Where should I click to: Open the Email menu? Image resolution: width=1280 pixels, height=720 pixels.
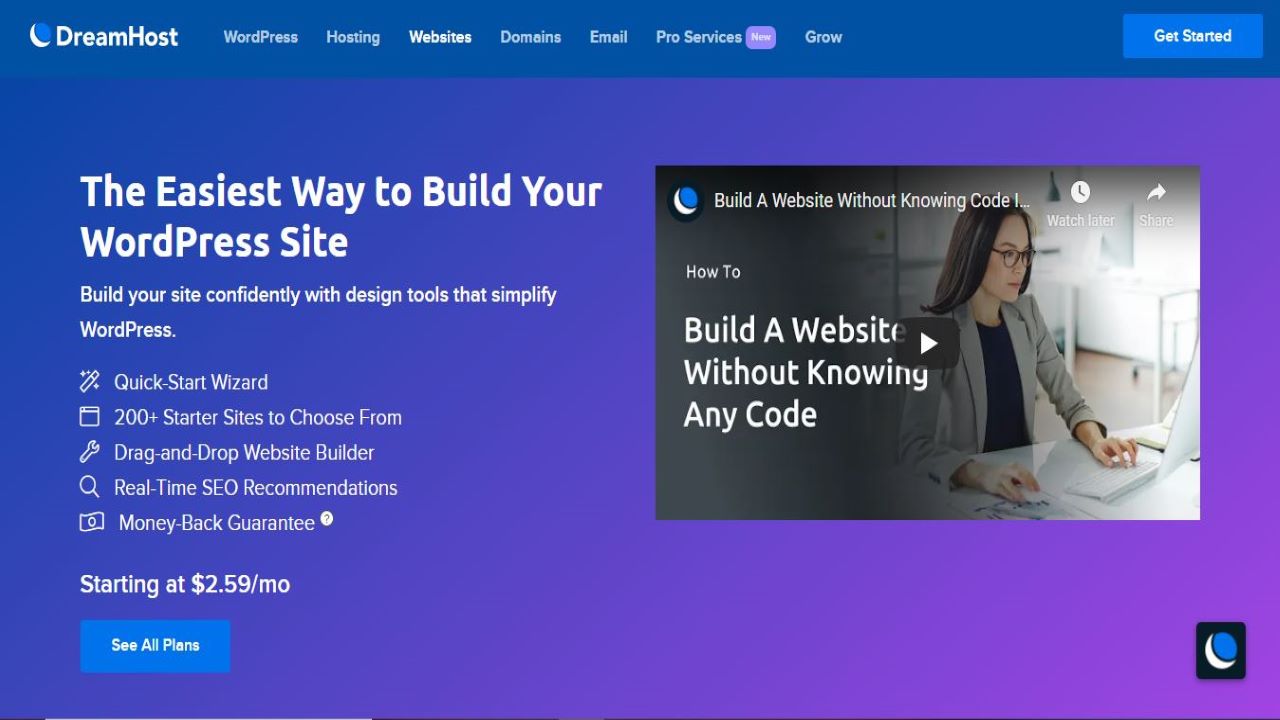click(x=609, y=37)
